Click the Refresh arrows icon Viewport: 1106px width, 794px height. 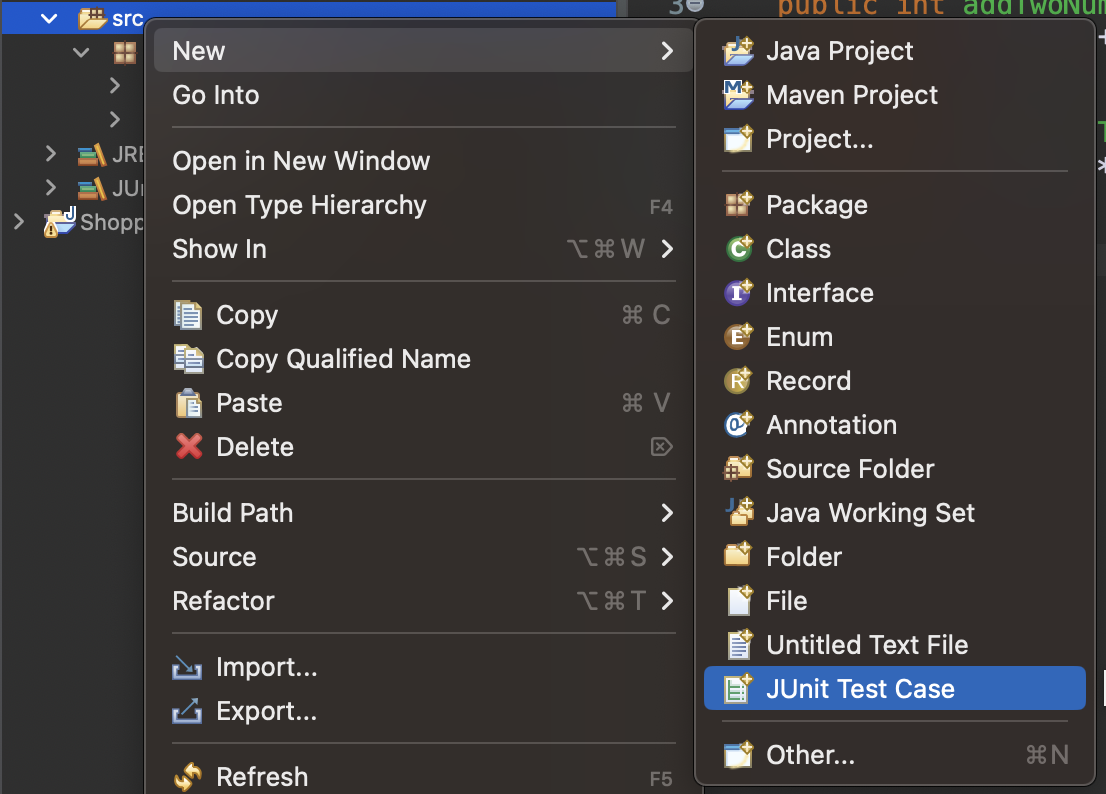[x=188, y=777]
